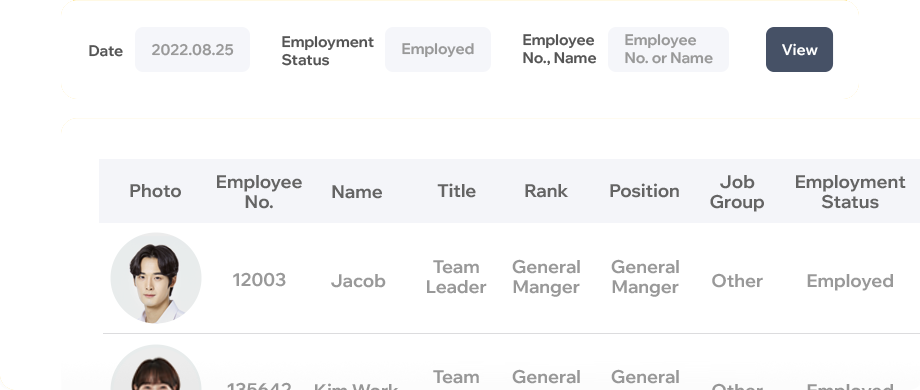
Task: Click the View button
Action: 799,50
